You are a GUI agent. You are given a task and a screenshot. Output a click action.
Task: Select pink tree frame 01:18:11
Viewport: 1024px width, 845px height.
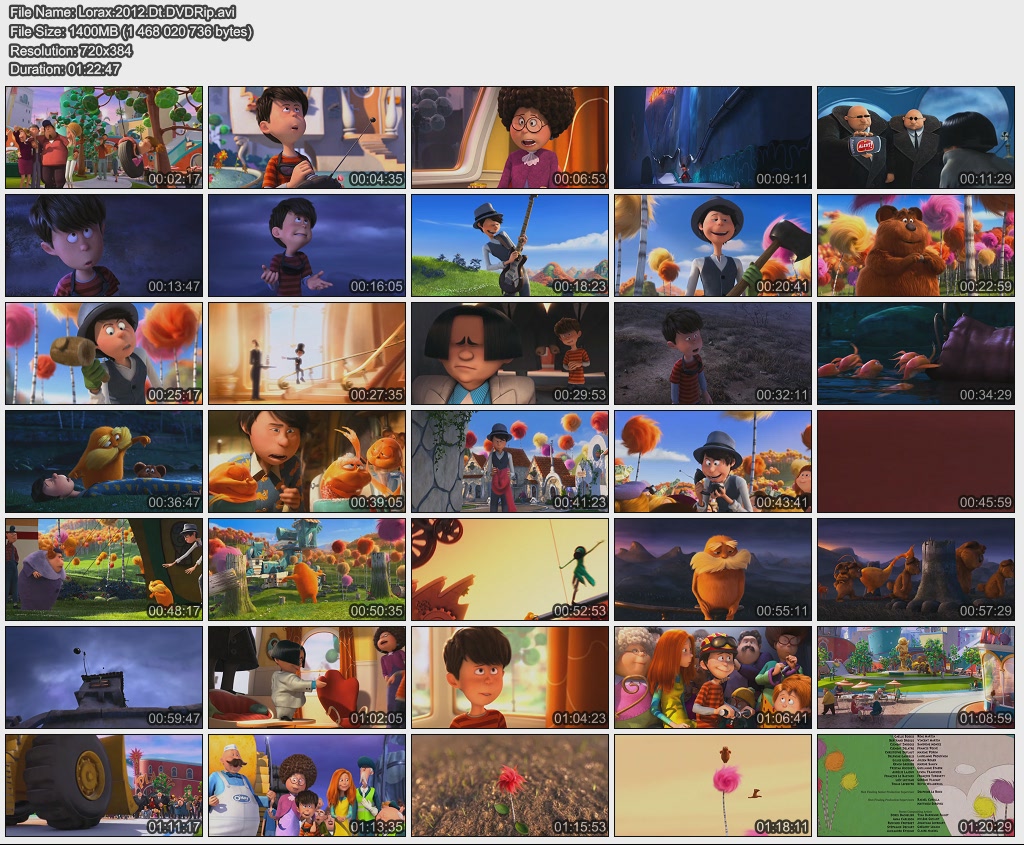point(713,786)
